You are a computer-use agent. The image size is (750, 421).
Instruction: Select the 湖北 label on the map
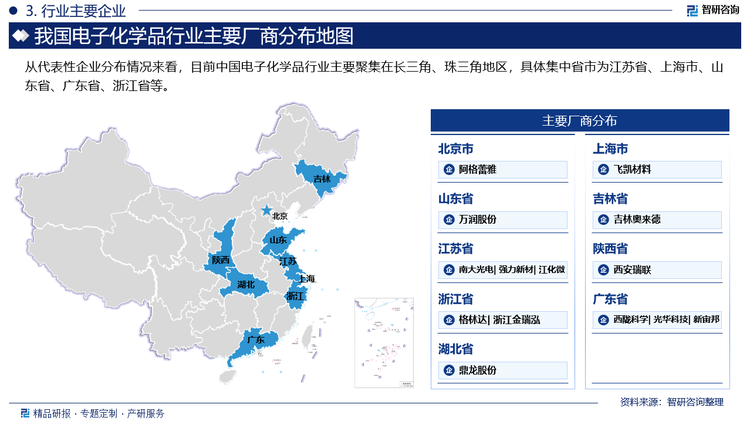click(246, 285)
